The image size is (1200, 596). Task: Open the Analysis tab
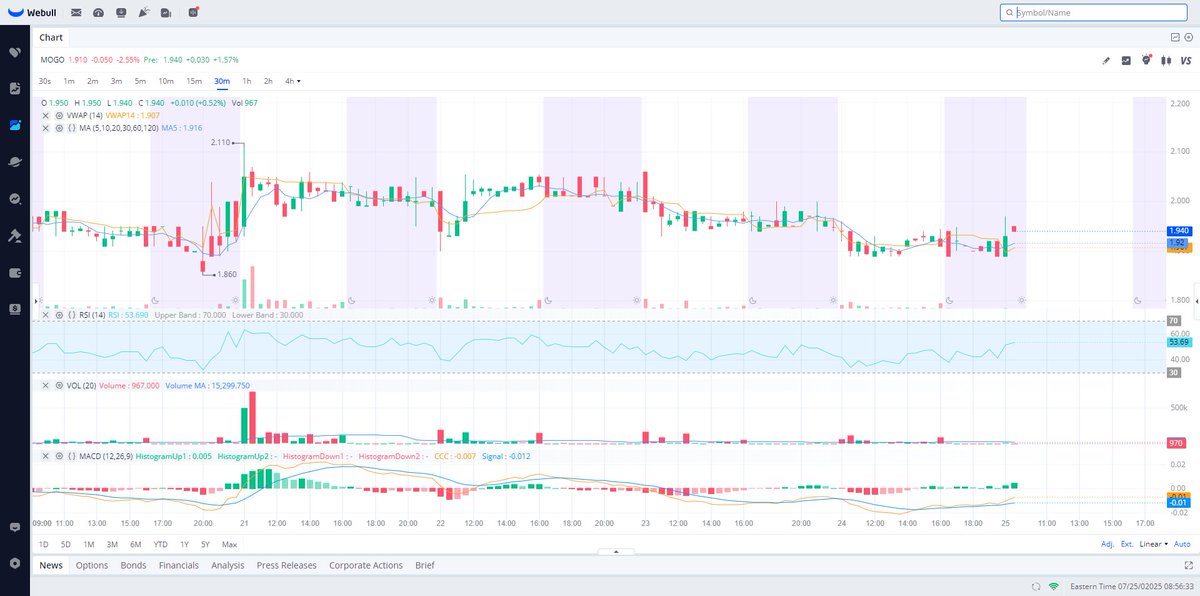point(228,565)
